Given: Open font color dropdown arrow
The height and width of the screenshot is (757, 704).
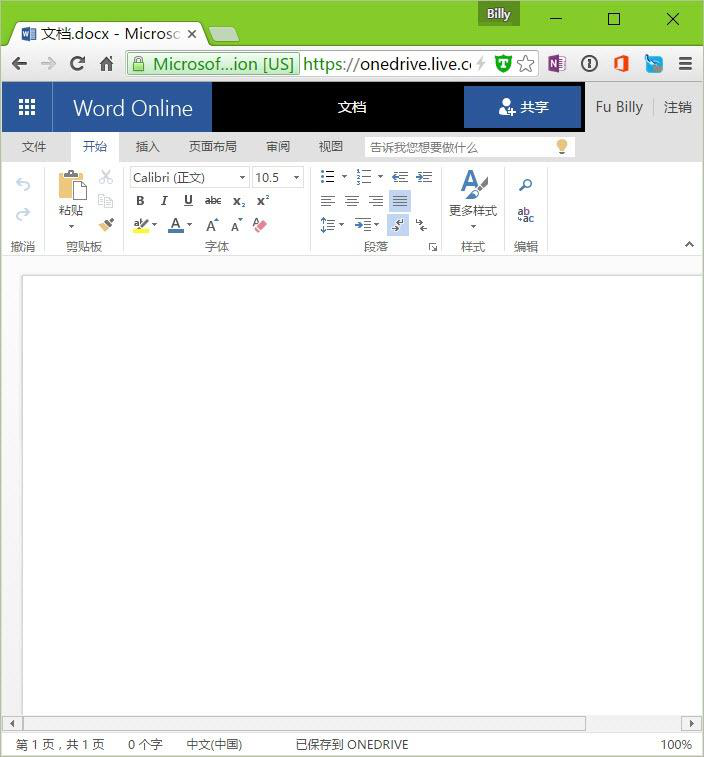Looking at the screenshot, I should click(189, 224).
